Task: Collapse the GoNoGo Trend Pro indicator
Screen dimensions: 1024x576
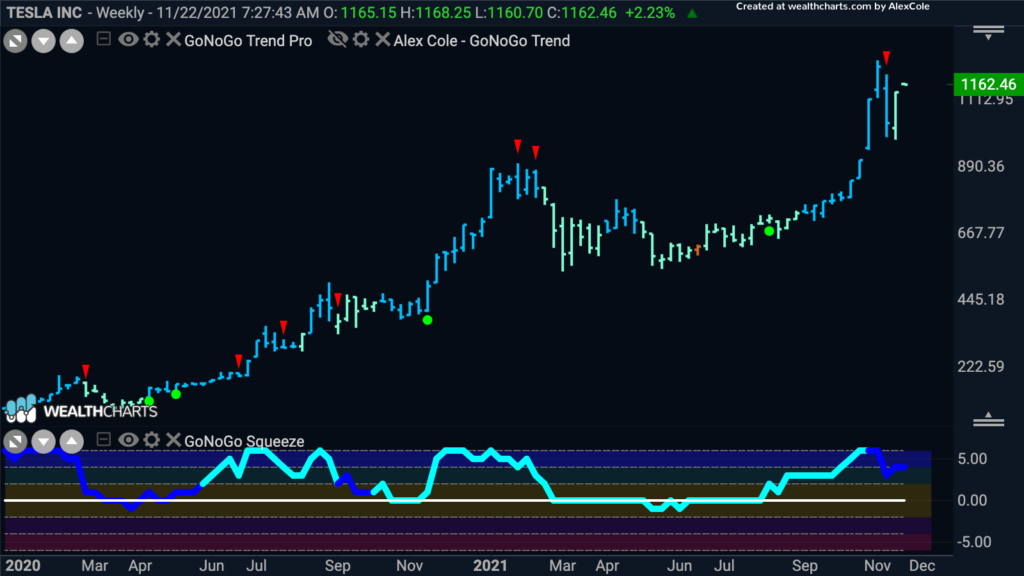Action: [103, 39]
